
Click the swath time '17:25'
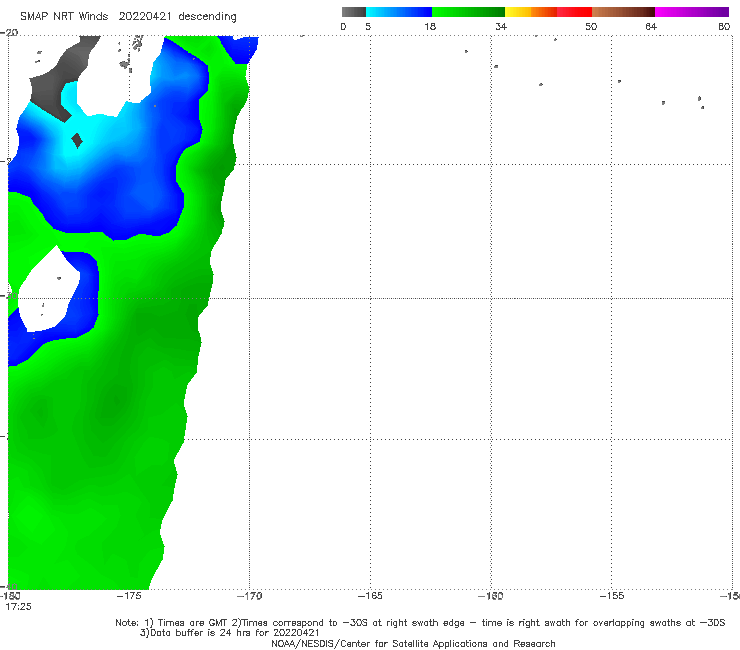tap(18, 607)
